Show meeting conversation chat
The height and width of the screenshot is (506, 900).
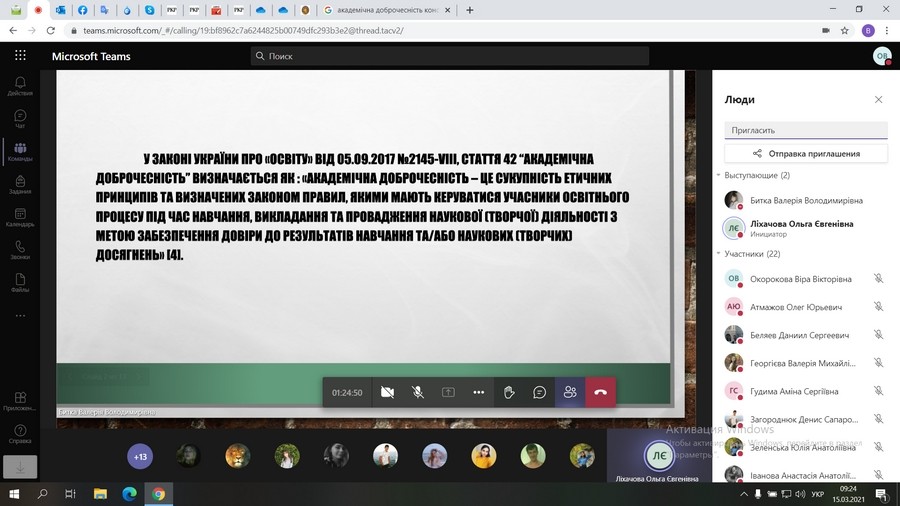[540, 392]
